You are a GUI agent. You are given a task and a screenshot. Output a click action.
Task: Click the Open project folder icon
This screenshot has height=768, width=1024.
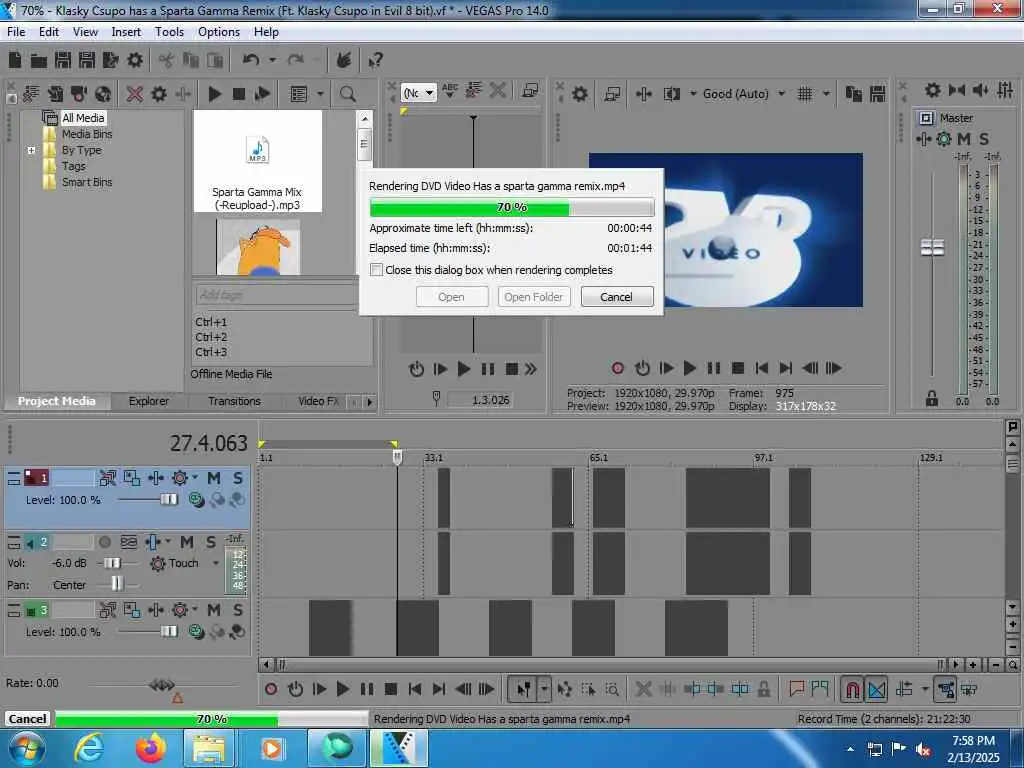[x=39, y=61]
